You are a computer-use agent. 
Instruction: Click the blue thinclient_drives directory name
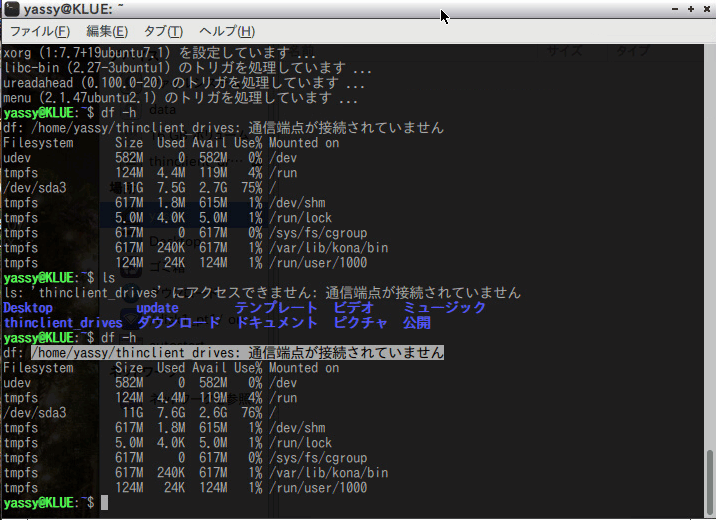[63, 323]
